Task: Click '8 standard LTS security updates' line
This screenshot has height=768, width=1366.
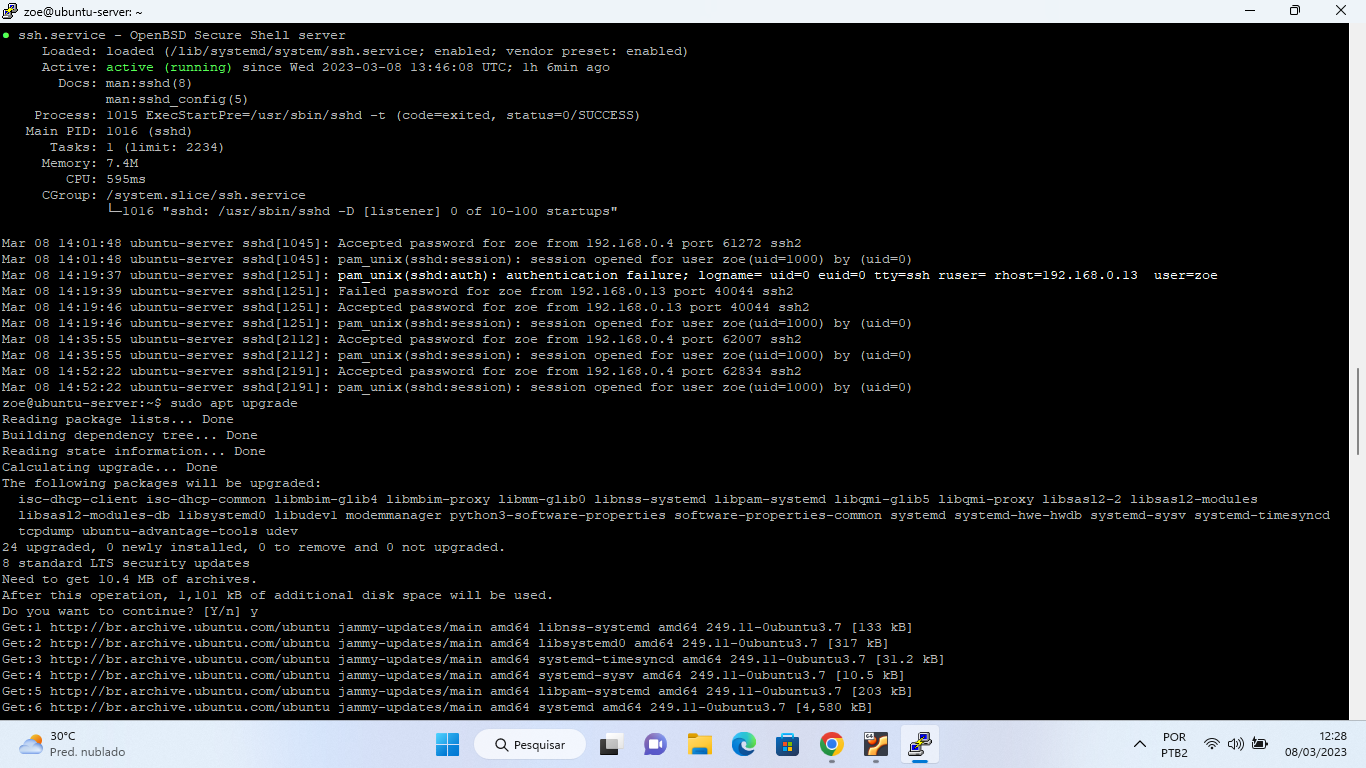Action: (x=126, y=563)
